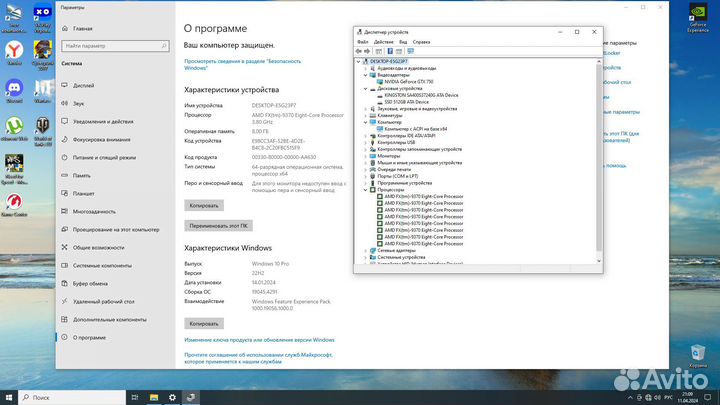Screen dimensions: 720x405
Task: Open the Yandex browser desktop shortcut
Action: coord(14,53)
